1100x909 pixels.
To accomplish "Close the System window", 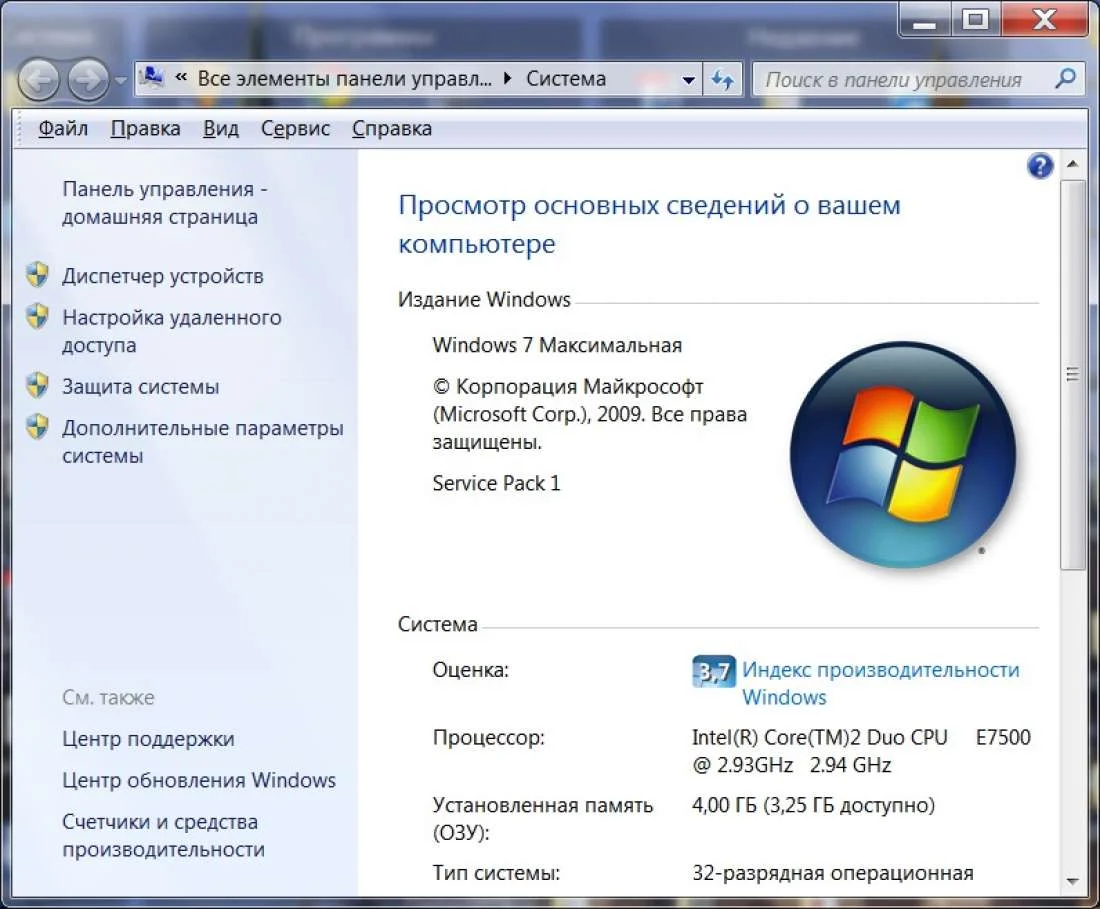I will [x=1045, y=19].
